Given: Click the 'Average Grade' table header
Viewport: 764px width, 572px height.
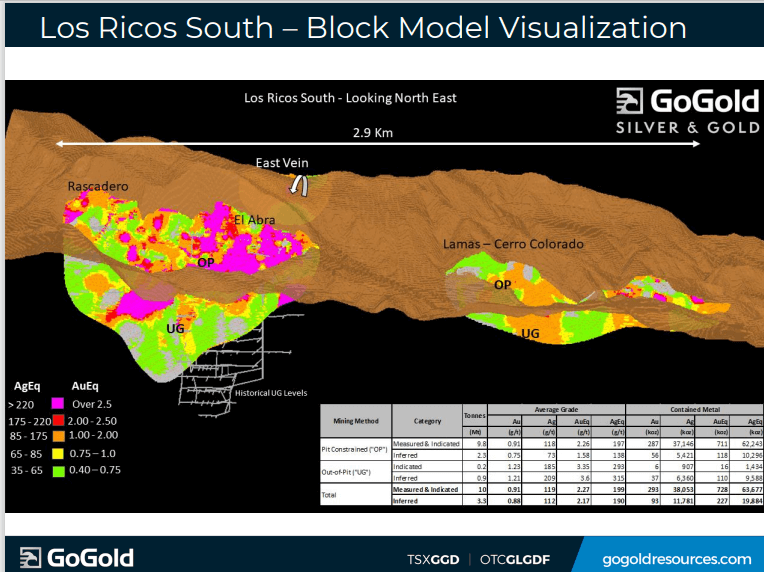Looking at the screenshot, I should [556, 409].
